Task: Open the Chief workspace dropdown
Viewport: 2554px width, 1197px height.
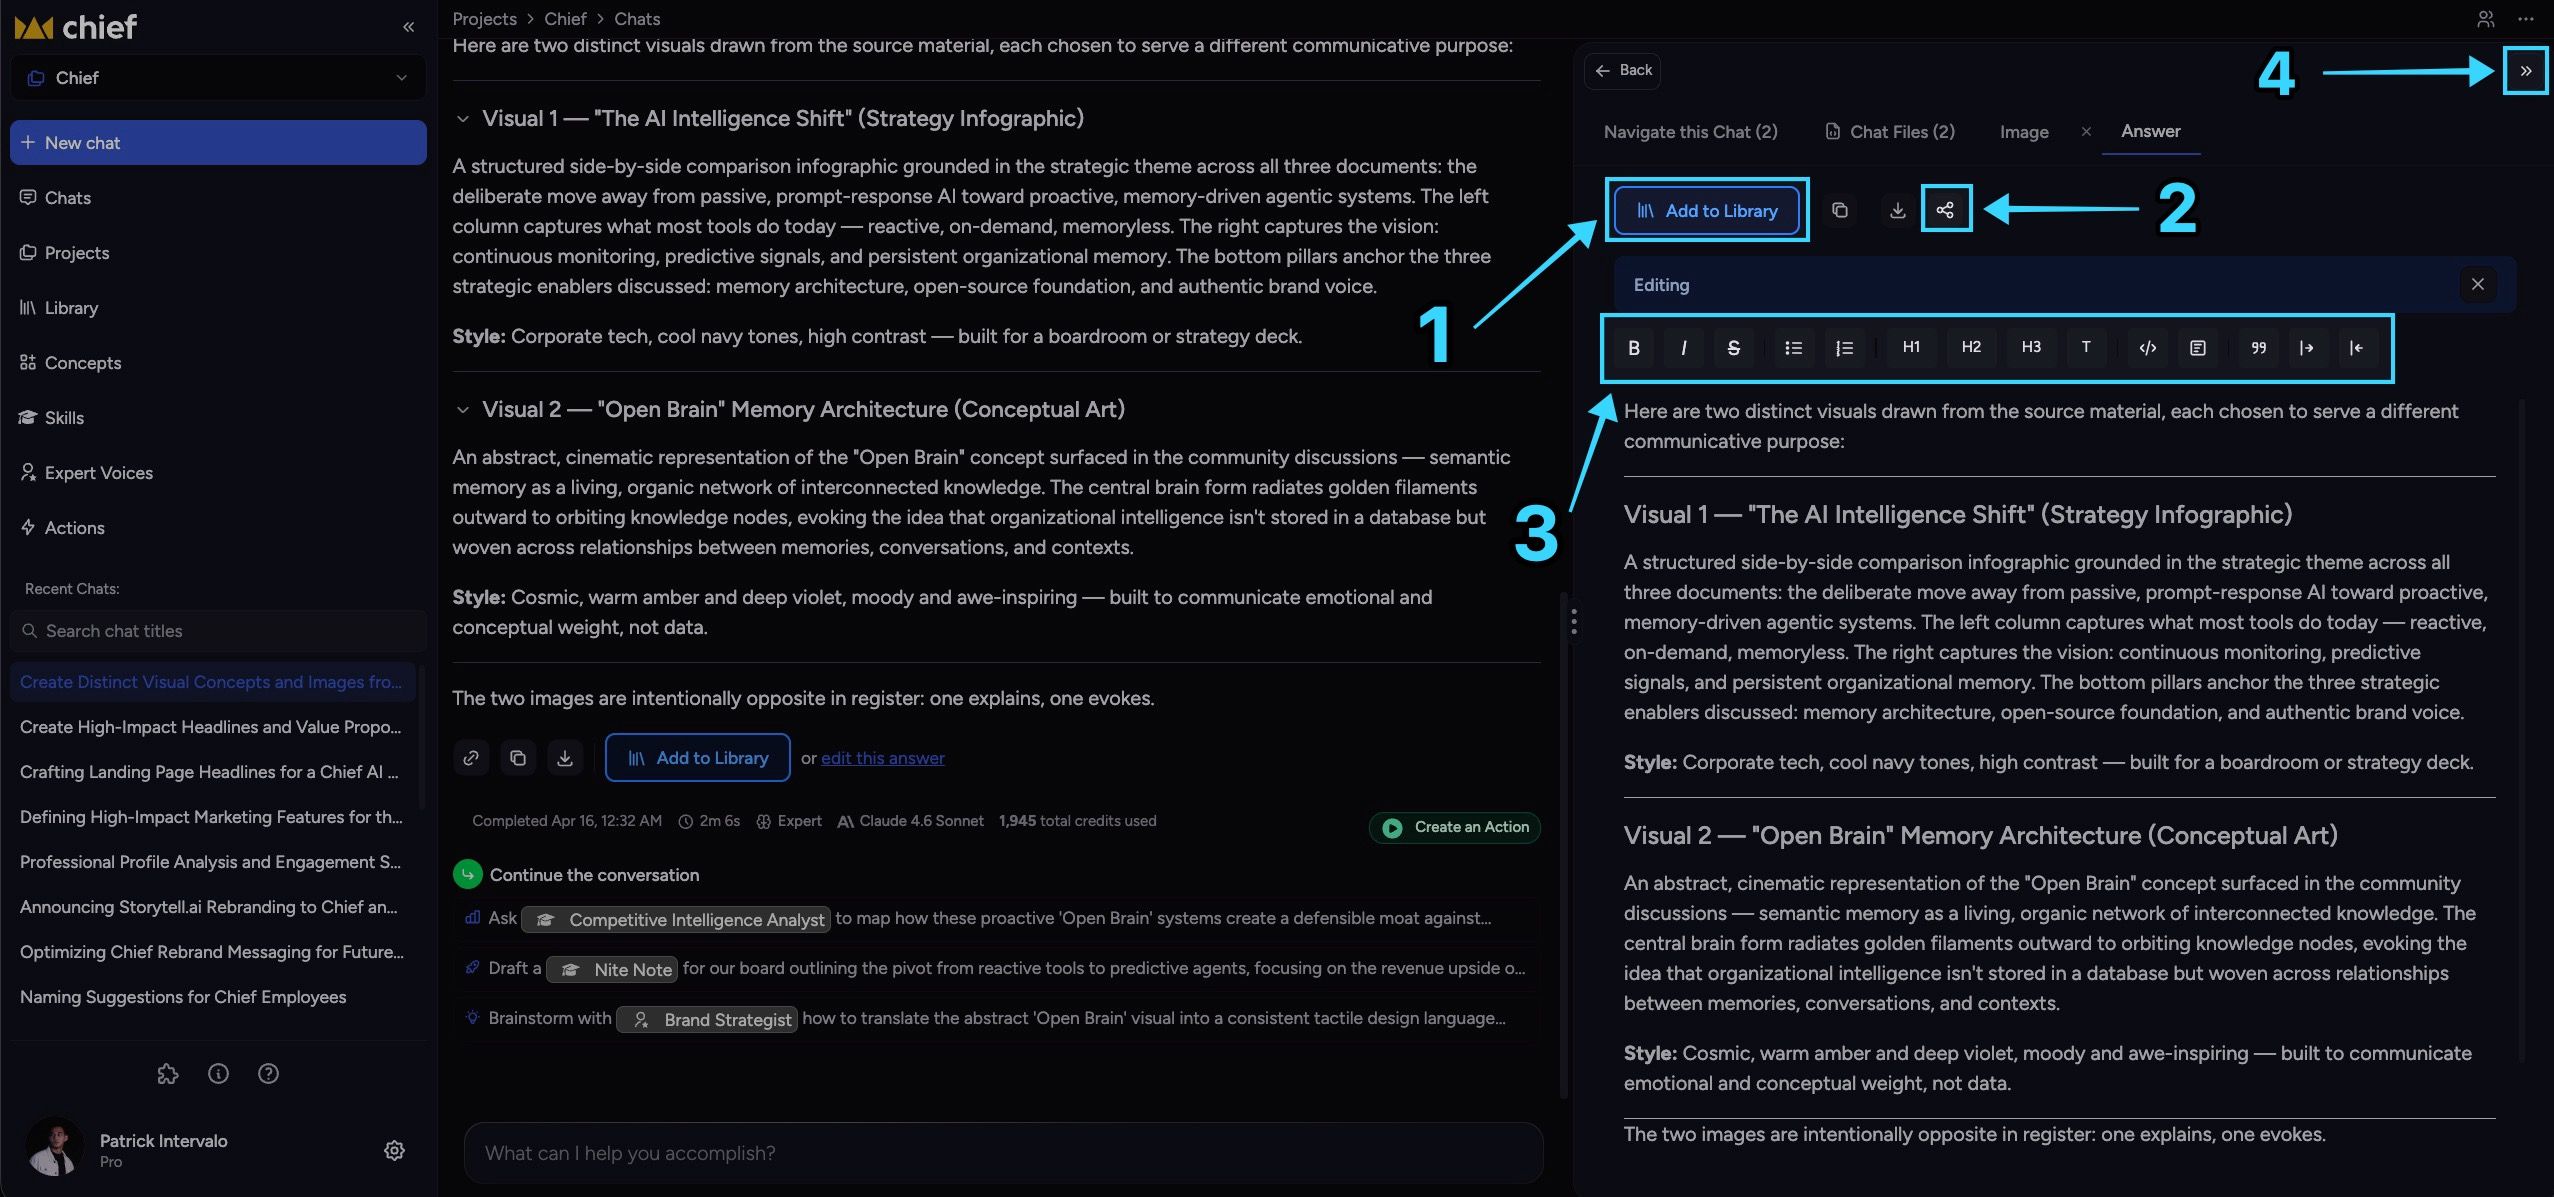Action: [x=218, y=78]
